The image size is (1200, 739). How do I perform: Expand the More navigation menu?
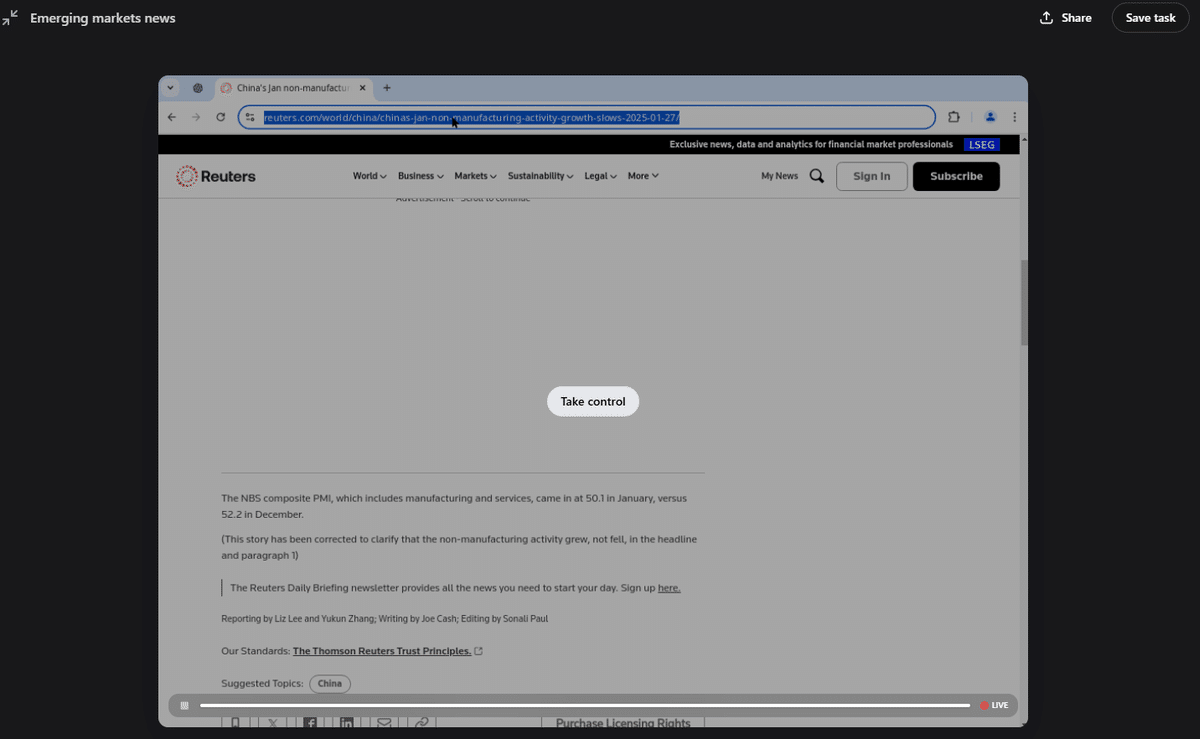[x=643, y=176]
